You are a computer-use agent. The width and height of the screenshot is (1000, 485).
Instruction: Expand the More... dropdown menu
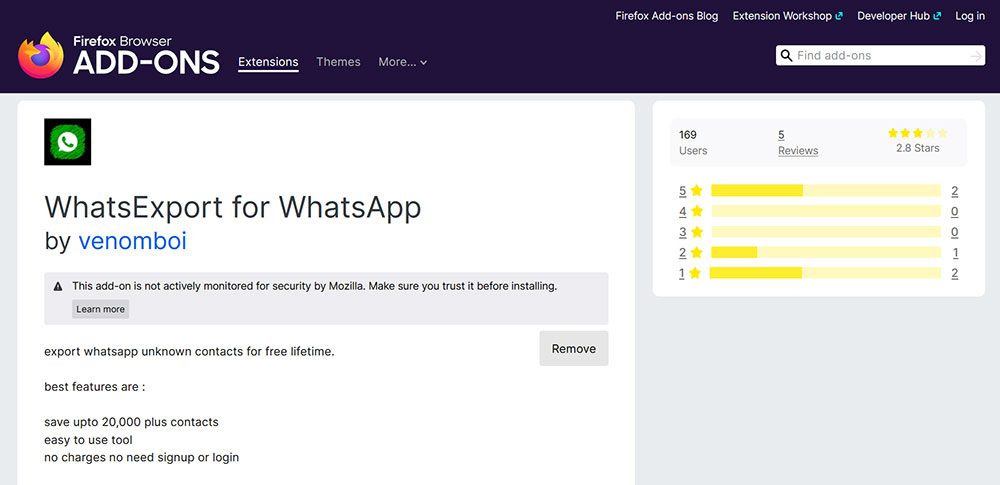coord(402,62)
